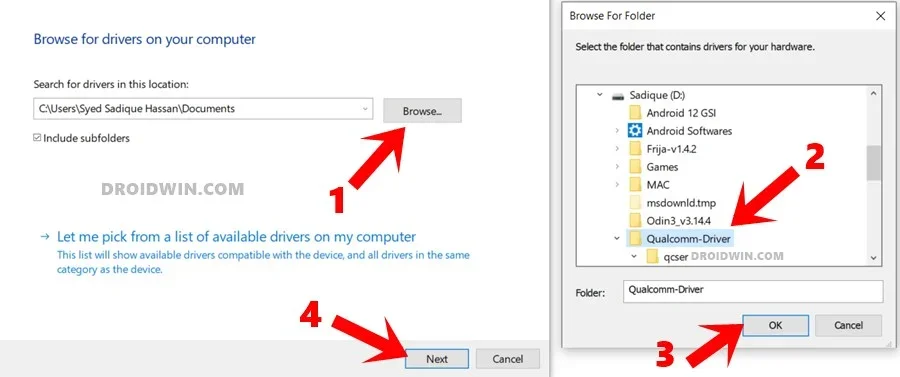Select the Android 12 GSI folder icon

click(635, 113)
